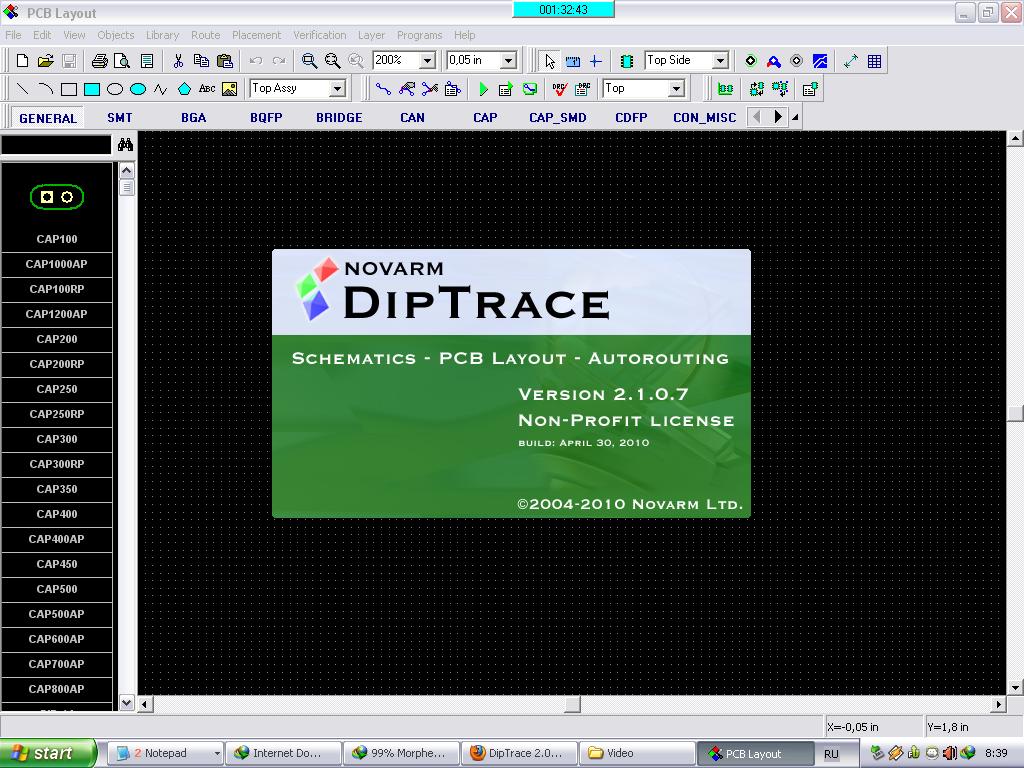Switch to the BRIDGE library tab
1024x768 pixels.
pos(339,118)
